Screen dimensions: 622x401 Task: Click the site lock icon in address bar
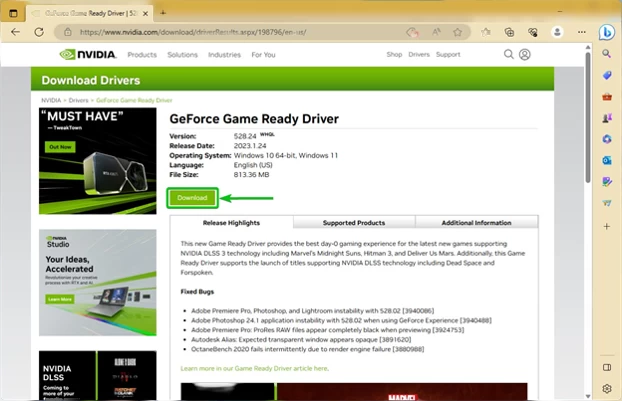[68, 32]
